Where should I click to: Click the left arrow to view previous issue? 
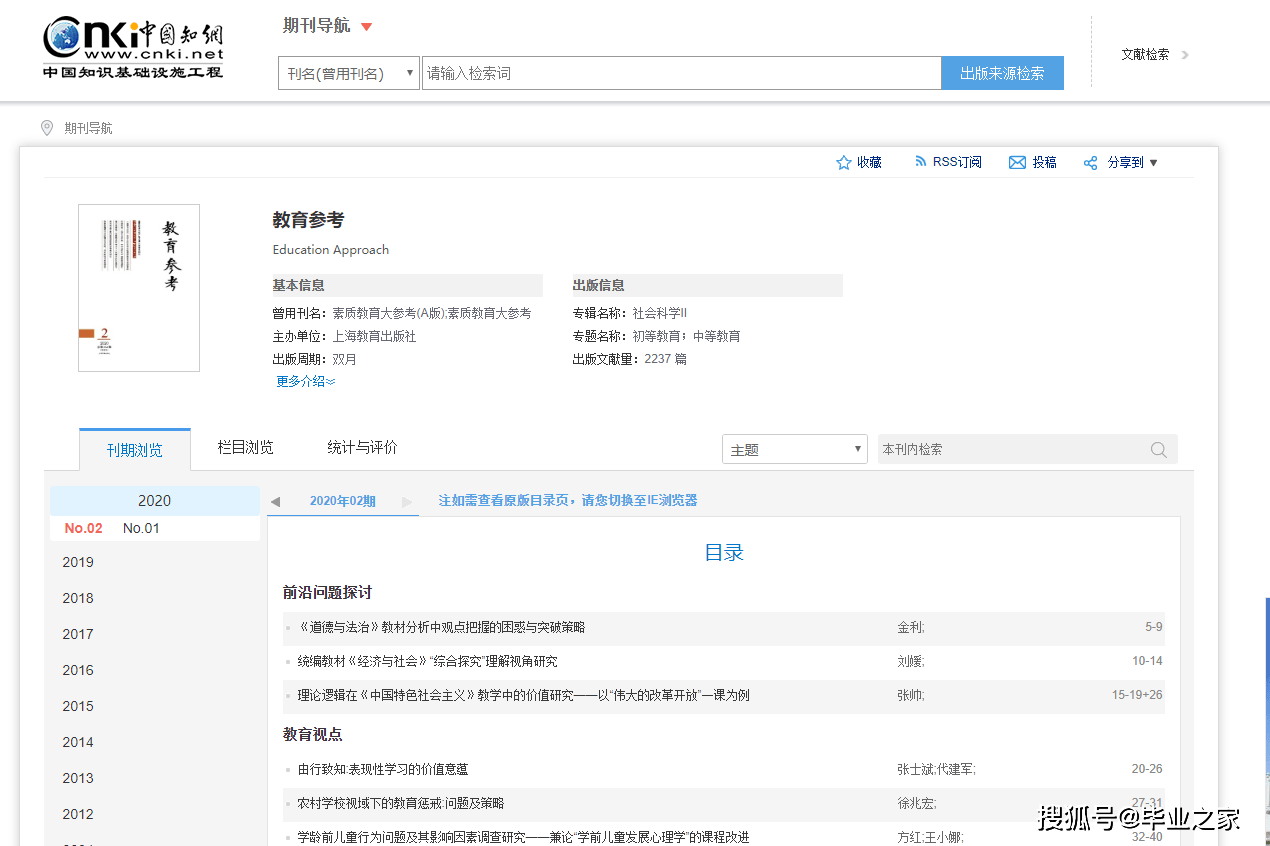point(275,499)
